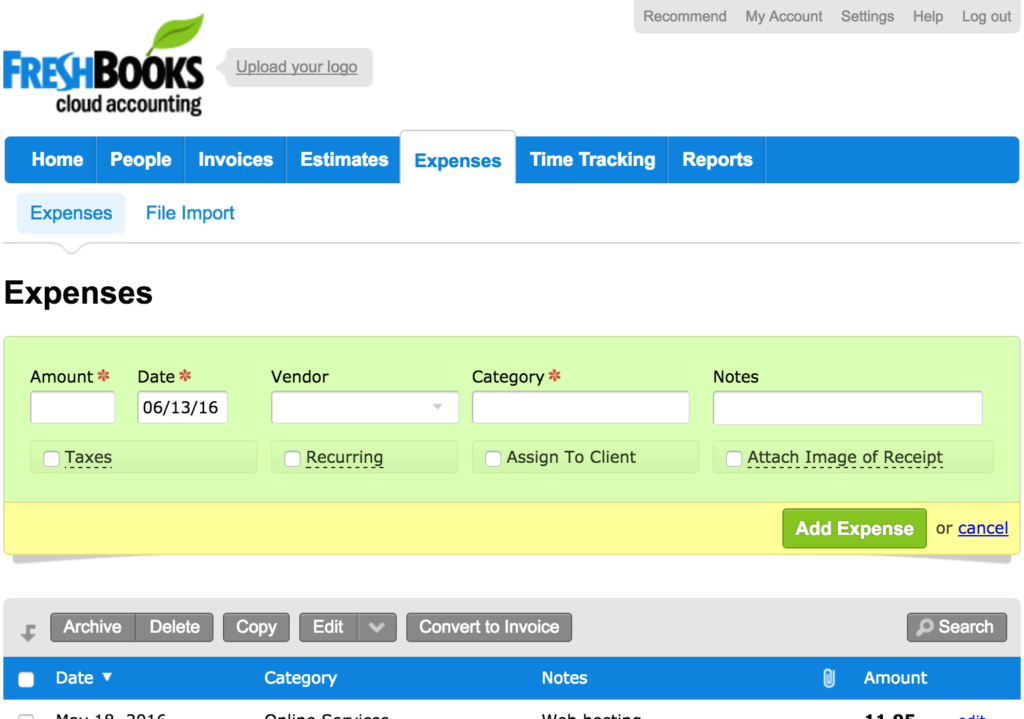The image size is (1024, 719).
Task: Click the Upload your logo link
Action: (296, 67)
